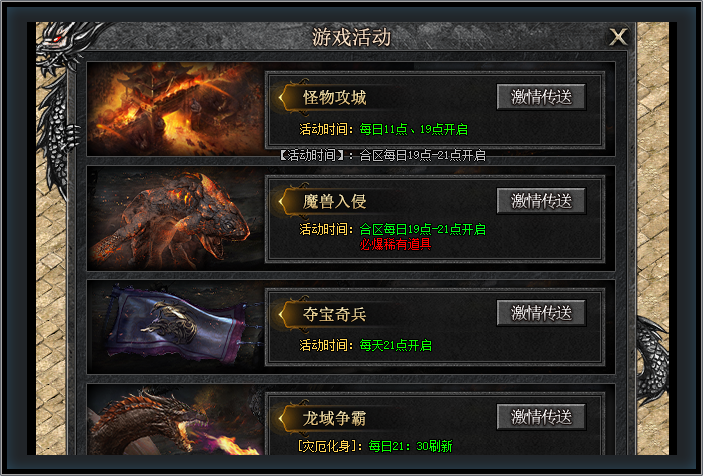Select the fire dragon 龙域争霸 thumbnail
Screen dimensions: 703x476
point(176,420)
